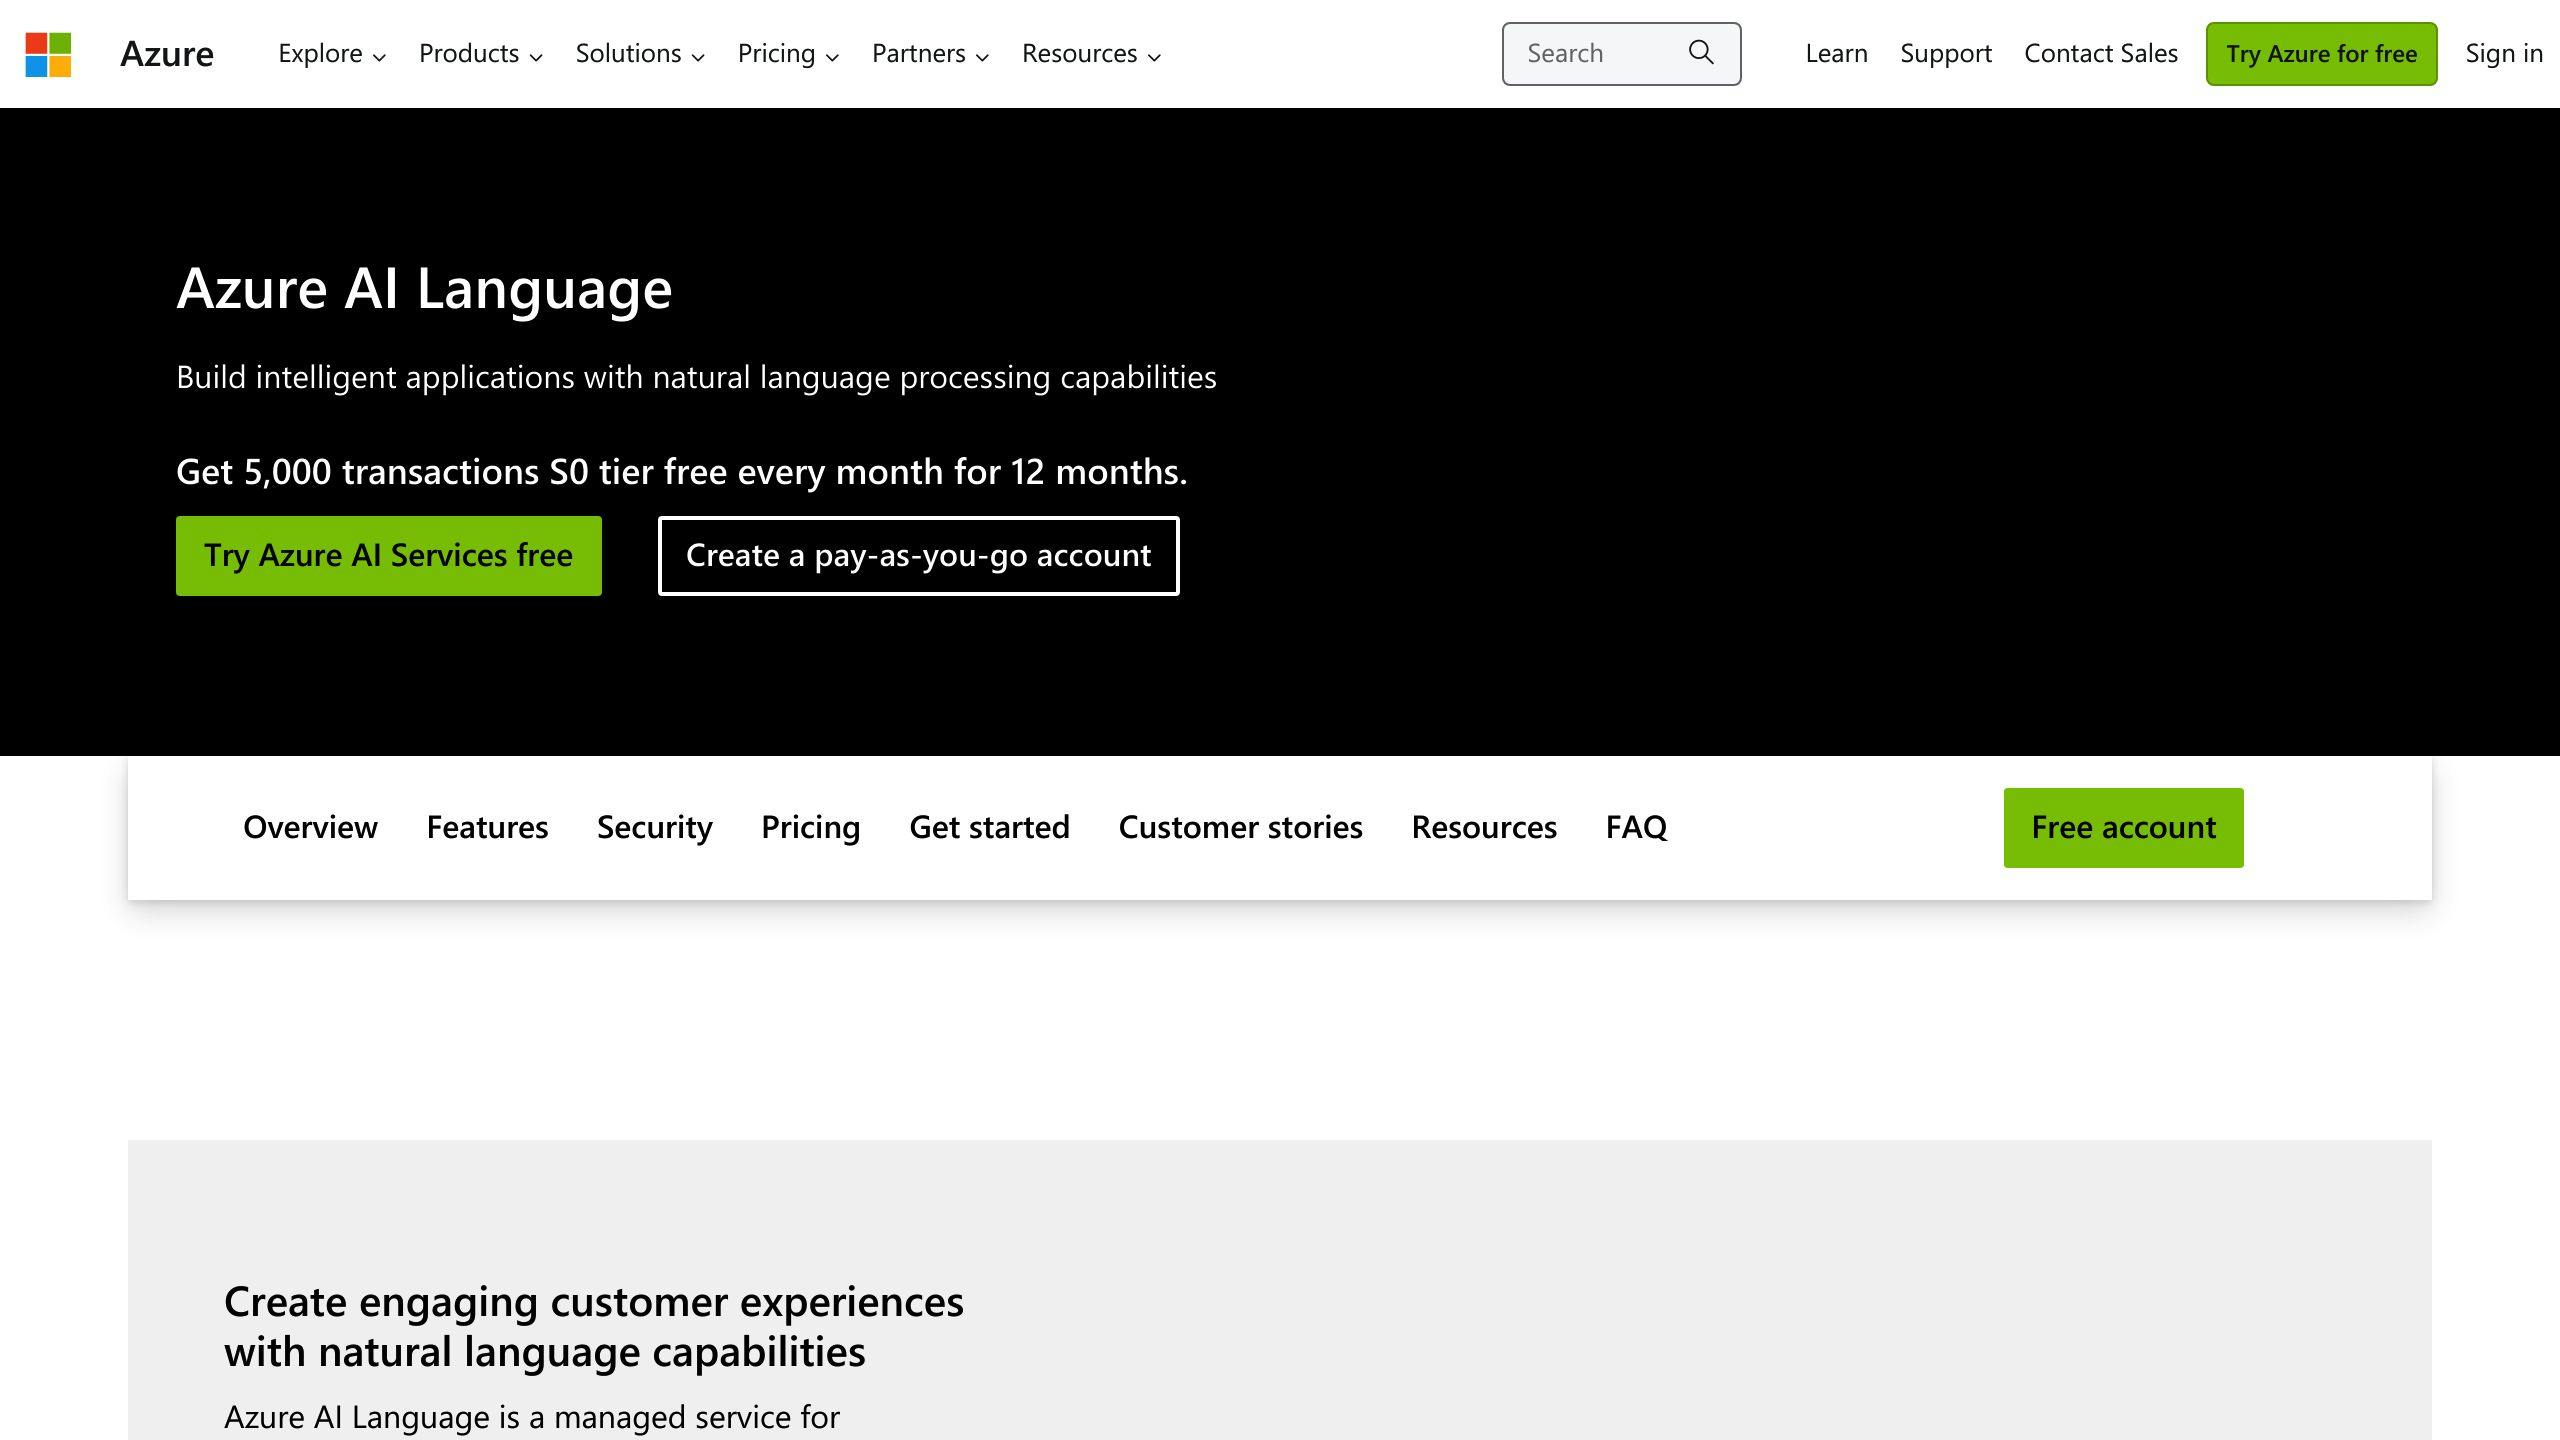Click the search magnifier icon
The image size is (2560, 1440).
click(x=1701, y=53)
